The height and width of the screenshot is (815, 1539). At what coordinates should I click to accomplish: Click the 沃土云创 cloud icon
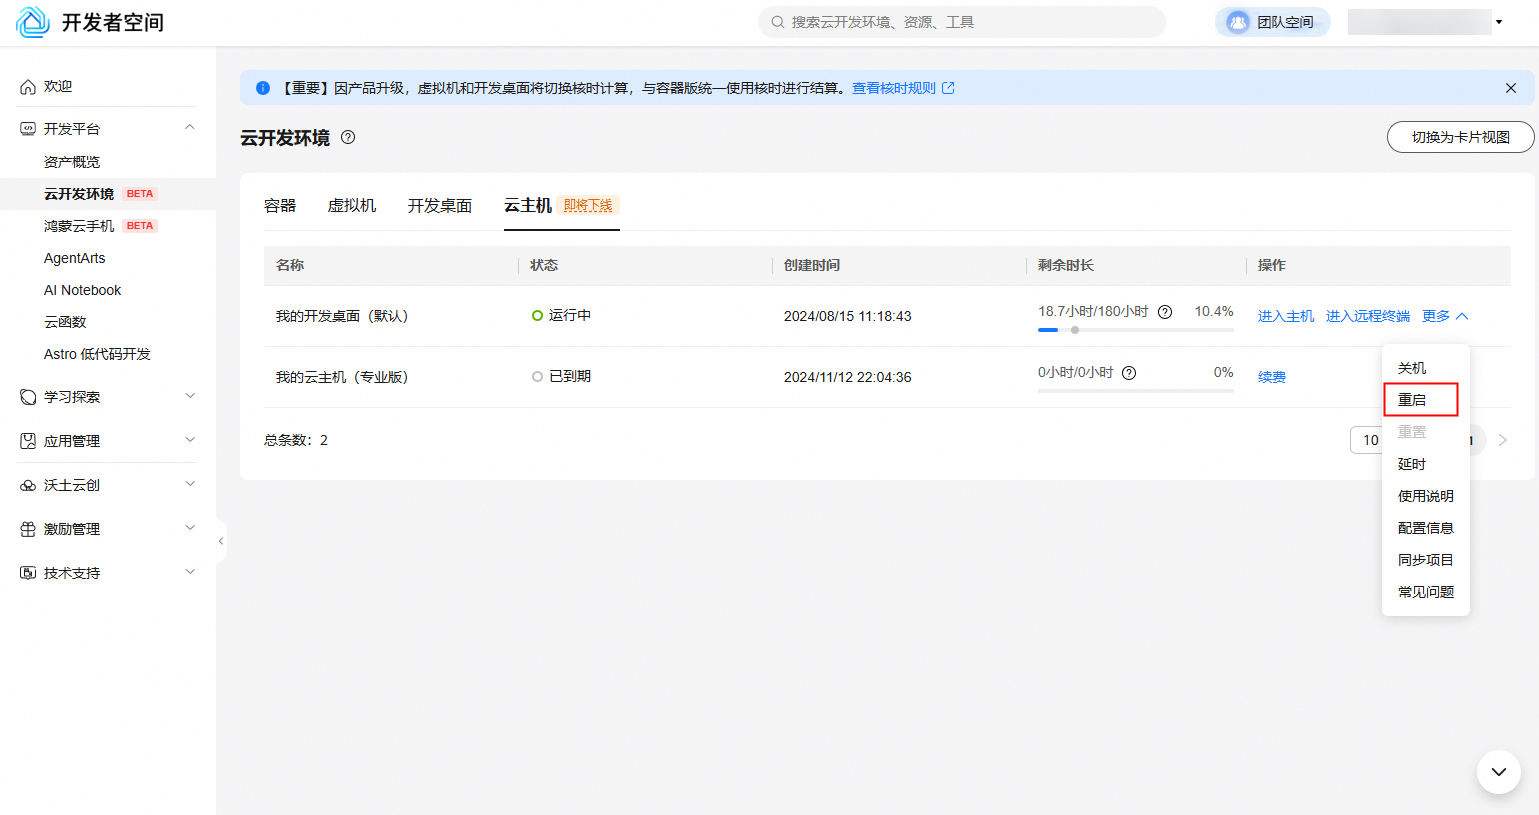click(28, 485)
